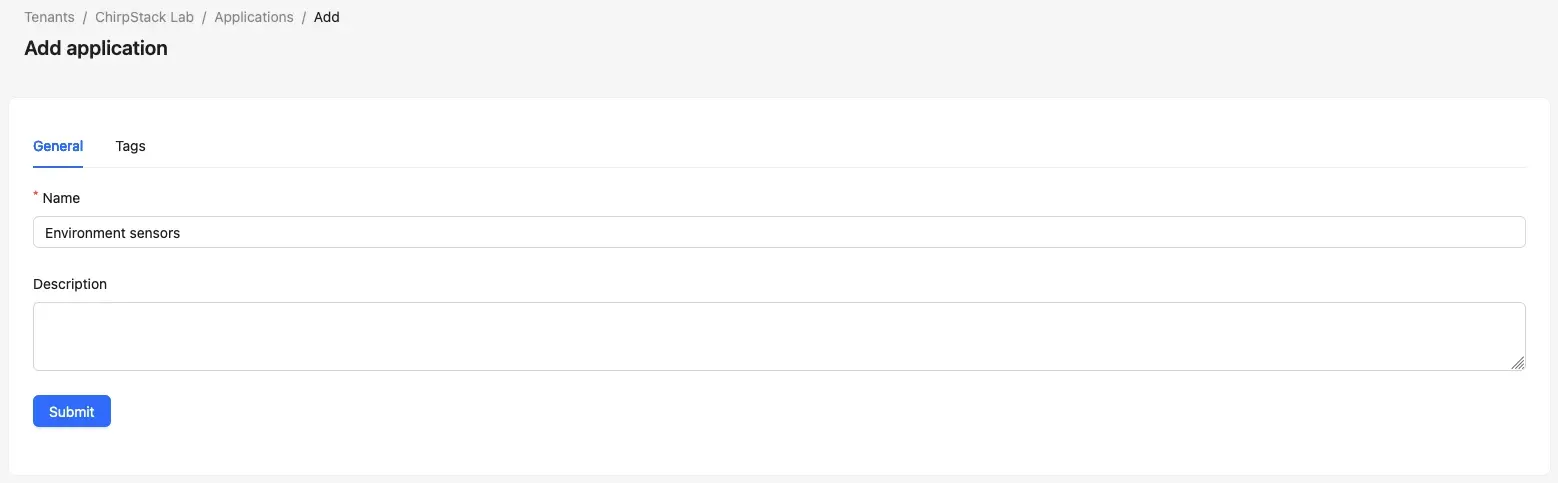The height and width of the screenshot is (483, 1558).
Task: Click the first slash separator after Tenants
Action: coord(85,17)
